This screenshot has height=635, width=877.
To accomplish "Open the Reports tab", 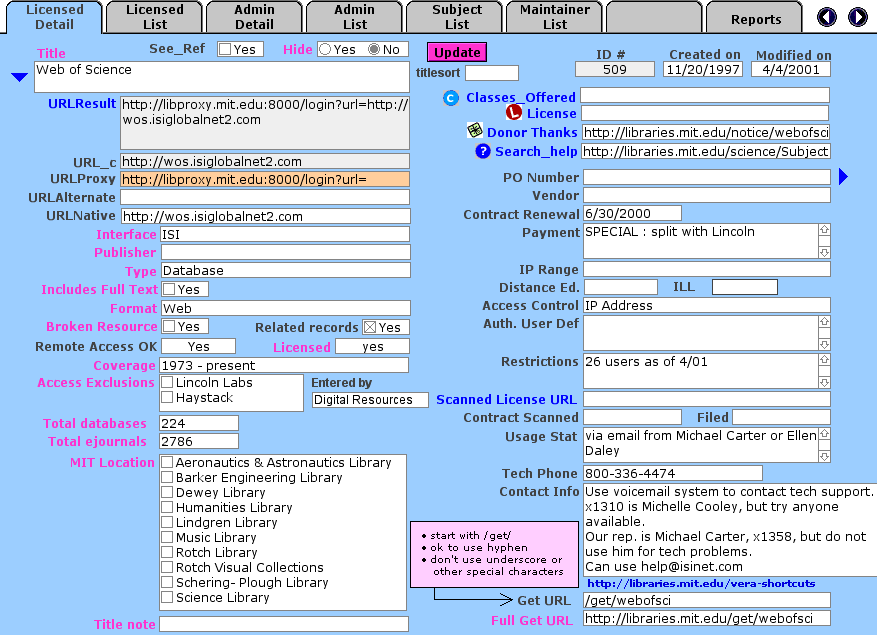I will coord(755,19).
